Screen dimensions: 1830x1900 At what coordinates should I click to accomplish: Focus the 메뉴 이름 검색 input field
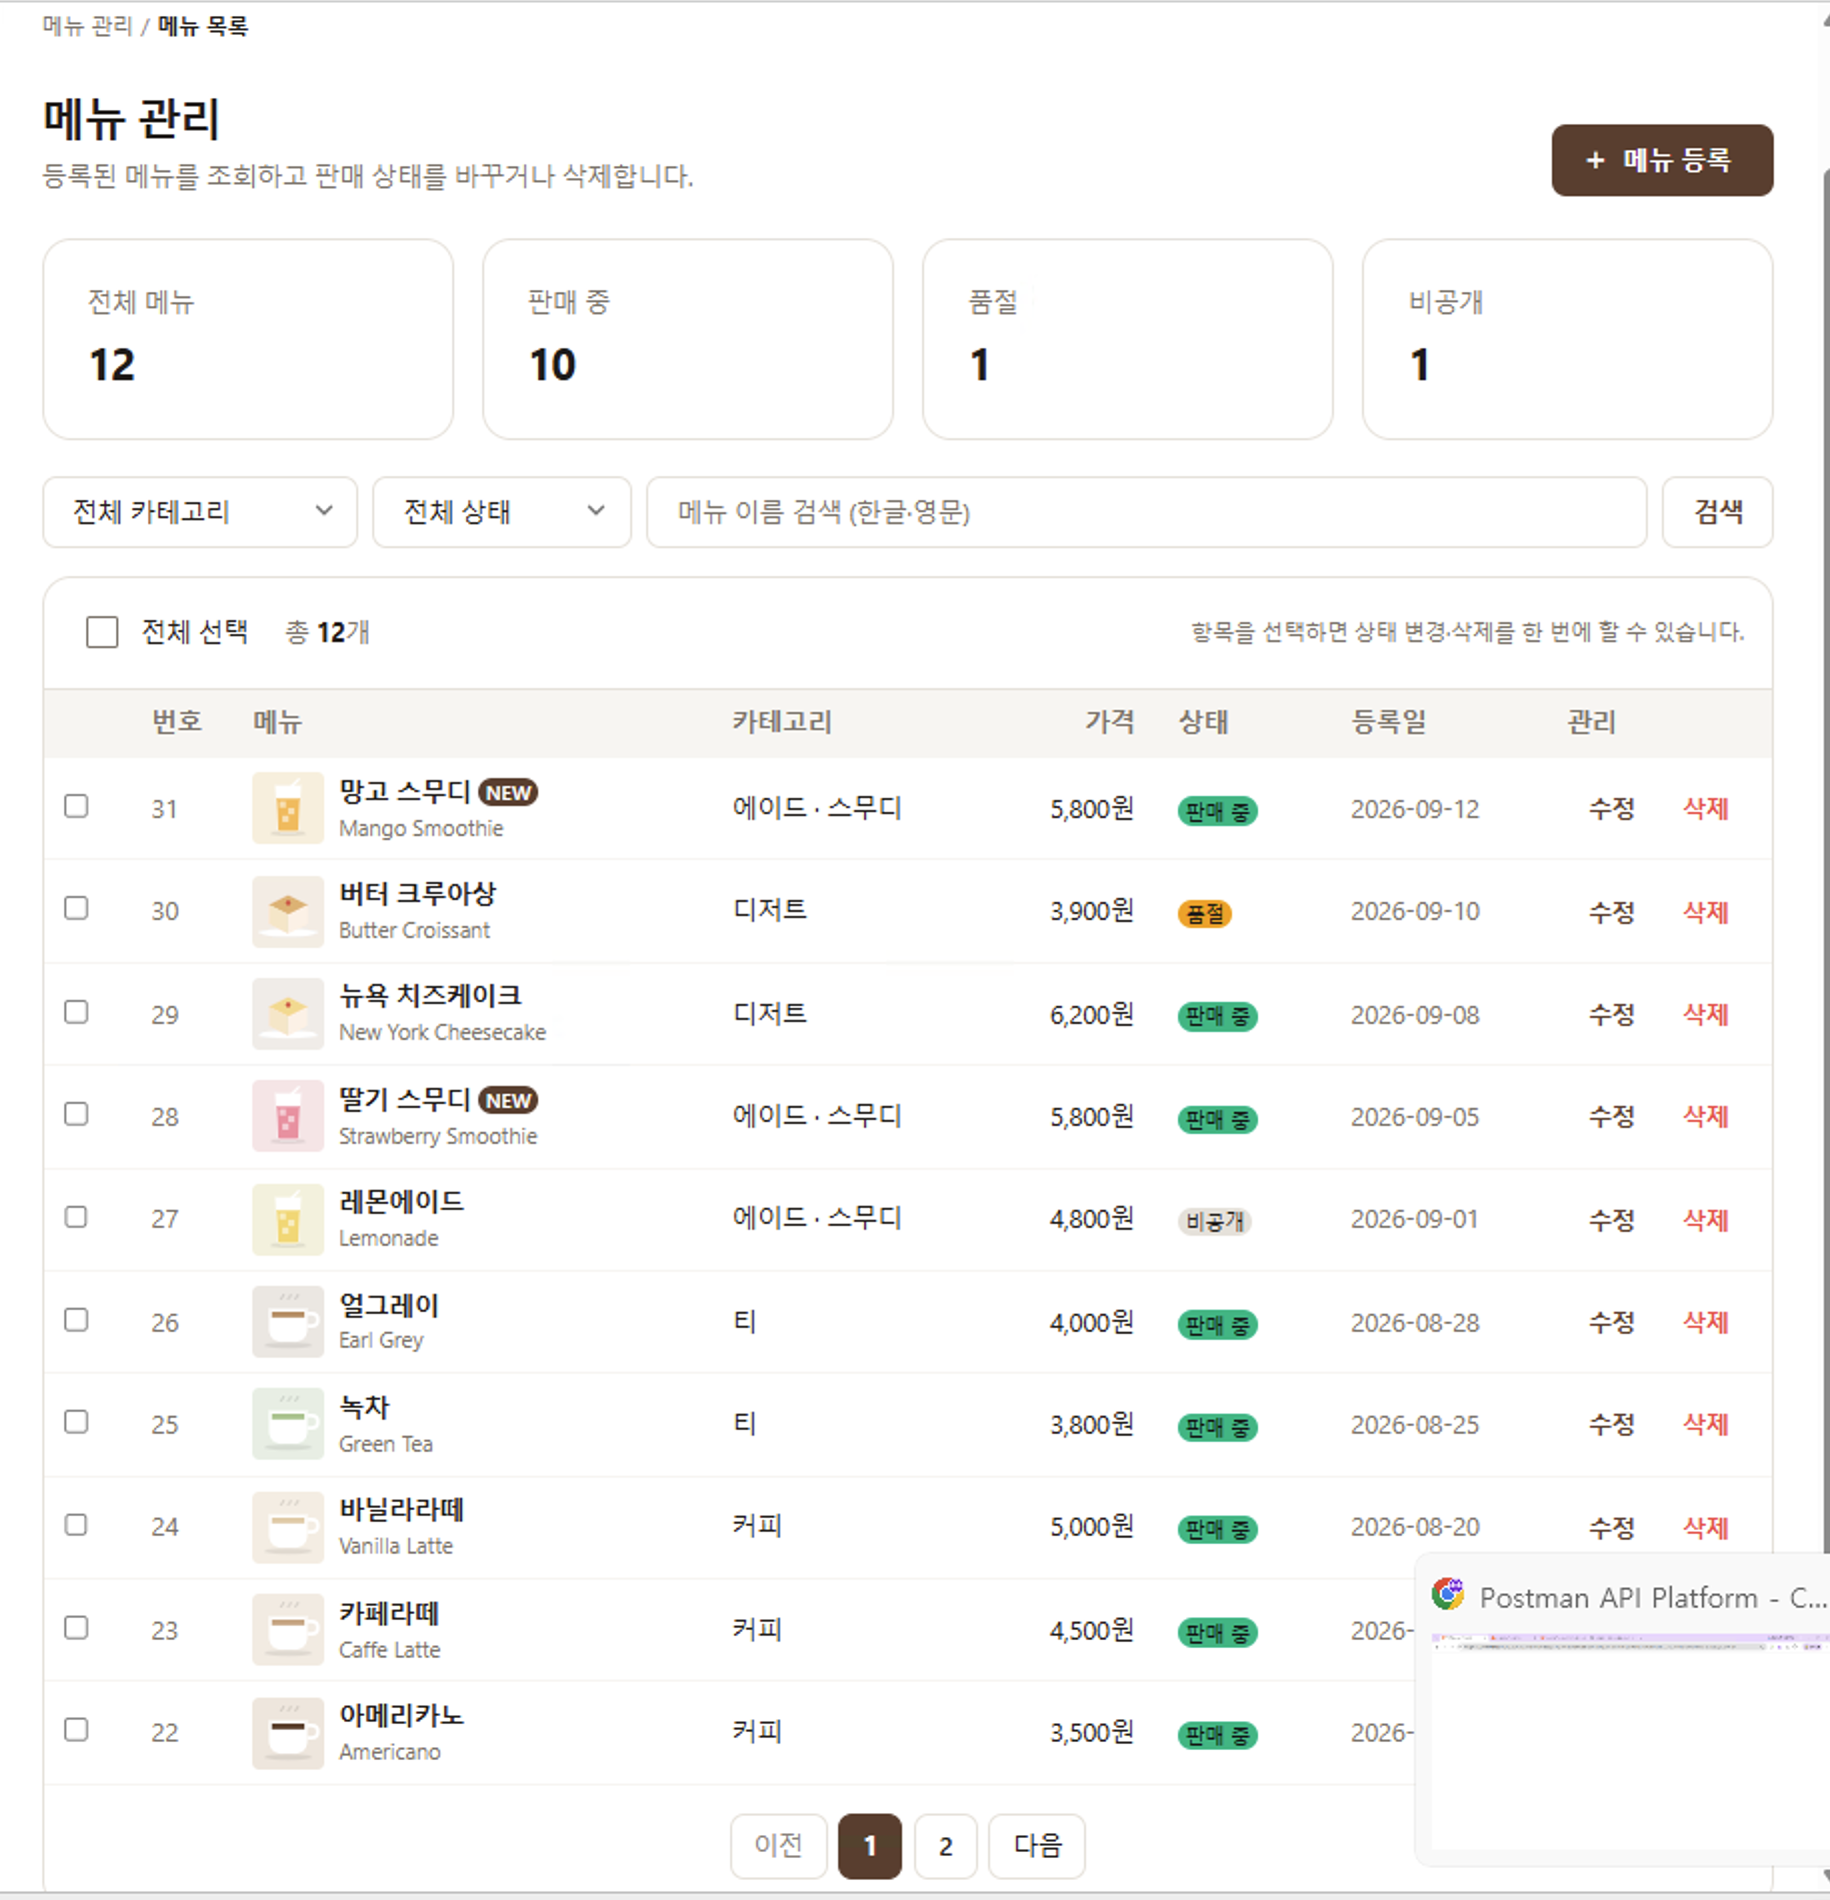1147,512
